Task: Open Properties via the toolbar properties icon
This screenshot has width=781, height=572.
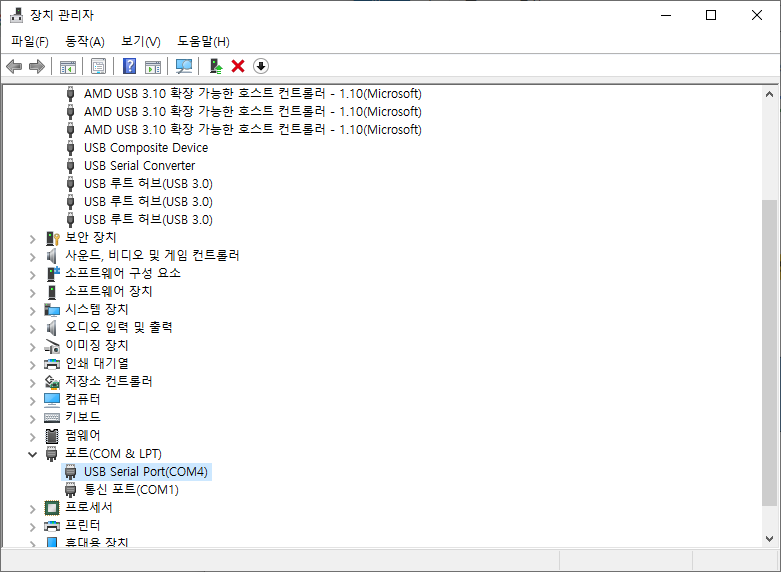Action: [x=99, y=66]
